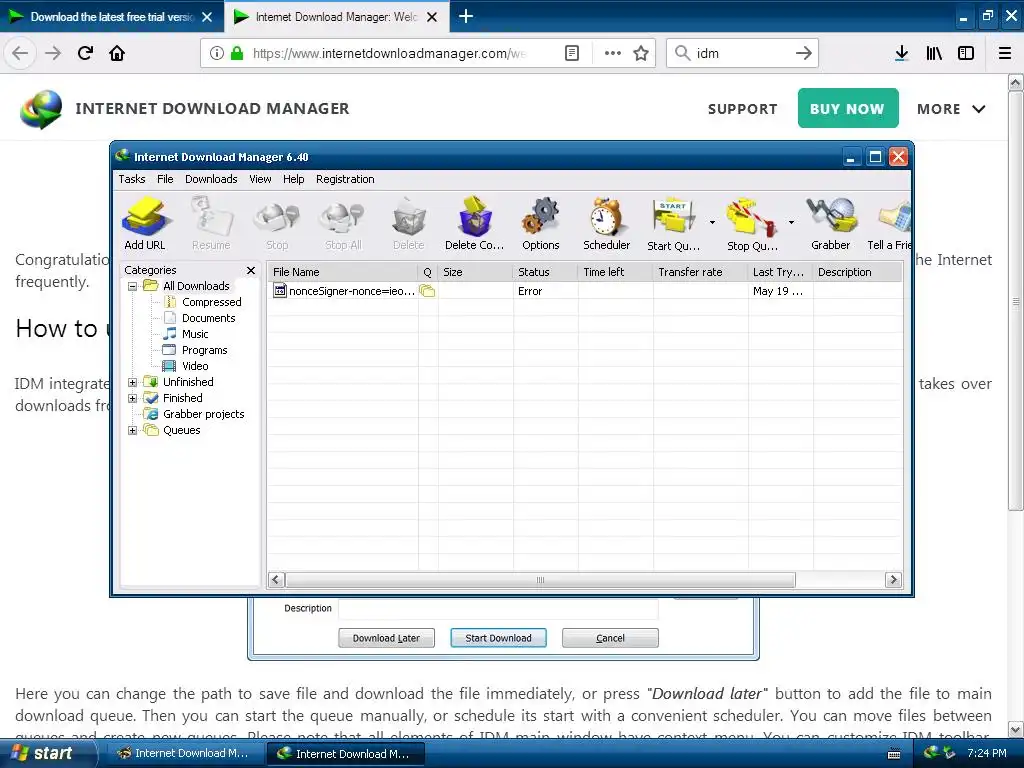Select the nonceSigner-nonce download row
This screenshot has width=1024, height=768.
coord(584,291)
